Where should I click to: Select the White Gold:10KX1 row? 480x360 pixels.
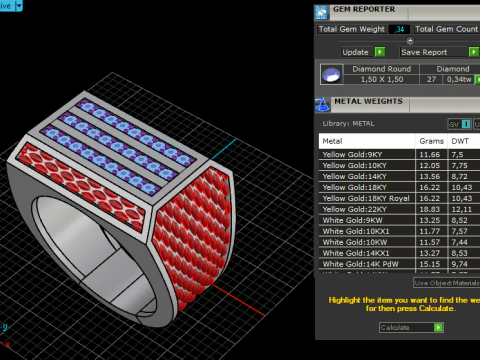(399, 231)
